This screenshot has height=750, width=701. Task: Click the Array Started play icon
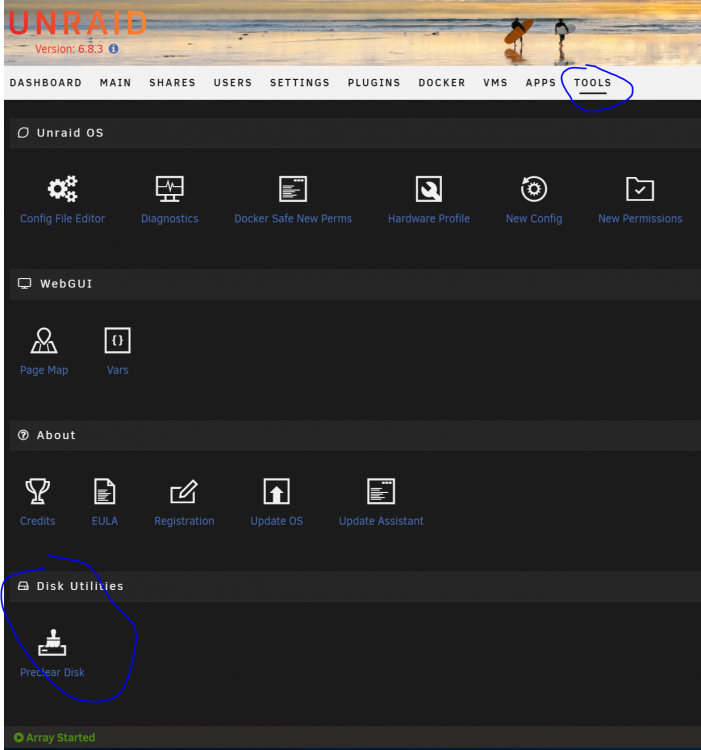pos(19,738)
